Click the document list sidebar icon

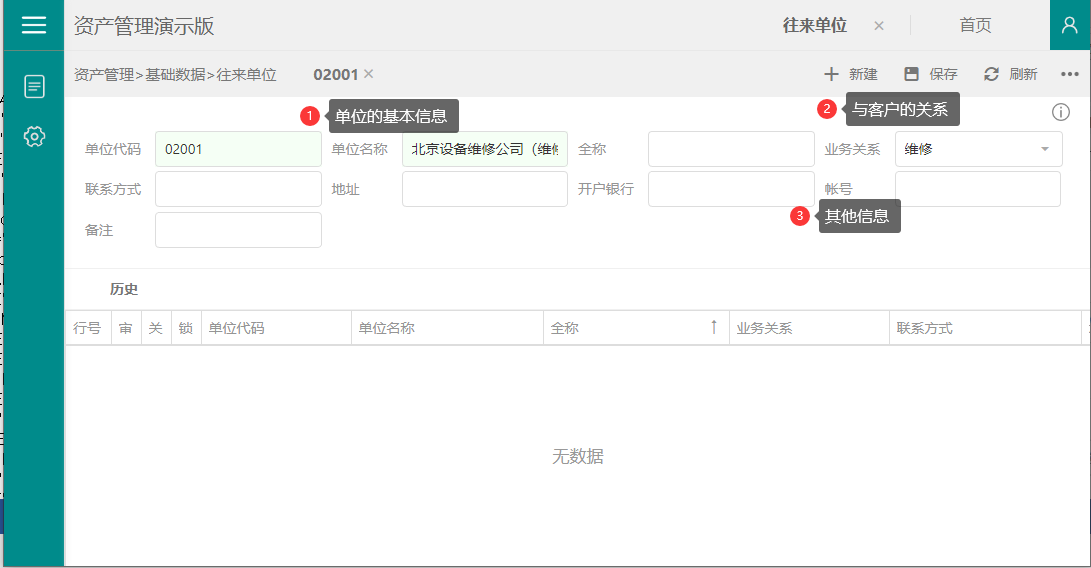[34, 87]
